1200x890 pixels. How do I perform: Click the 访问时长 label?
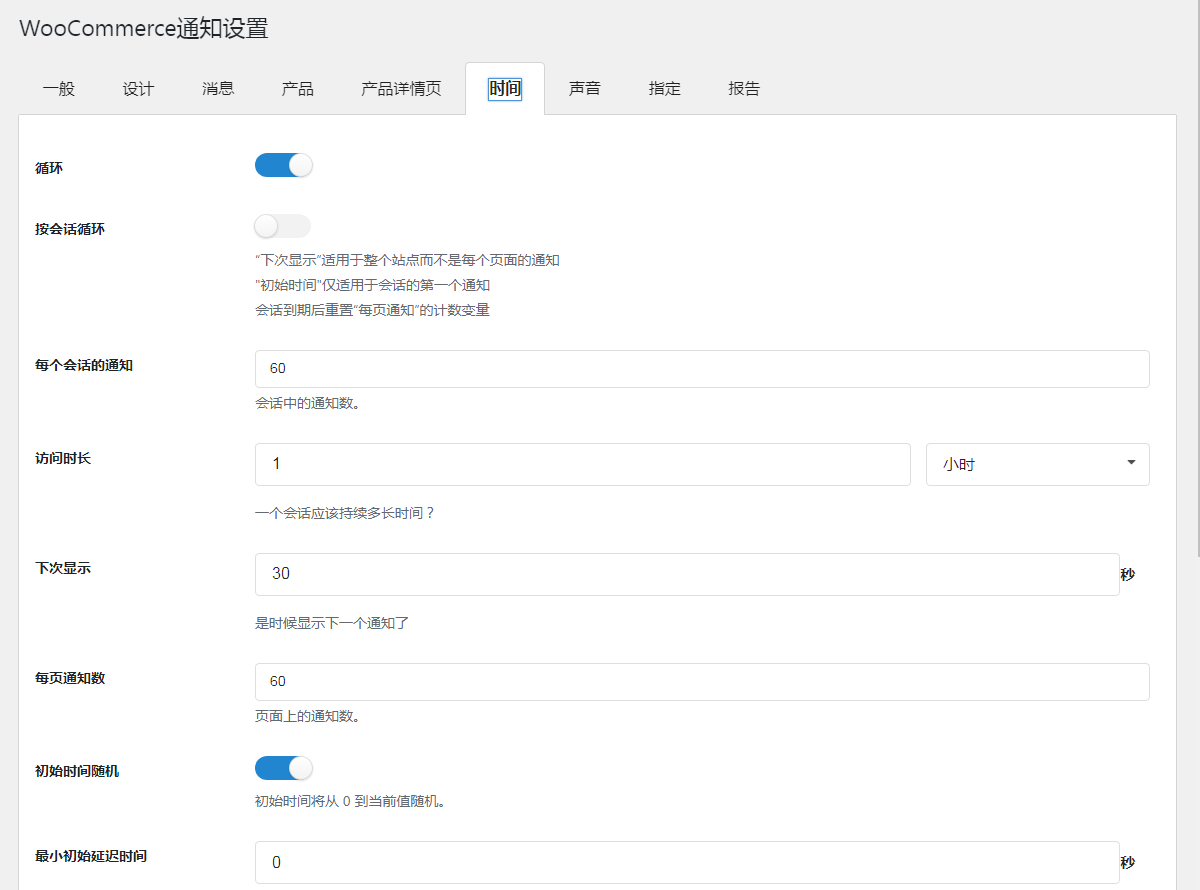(x=63, y=458)
